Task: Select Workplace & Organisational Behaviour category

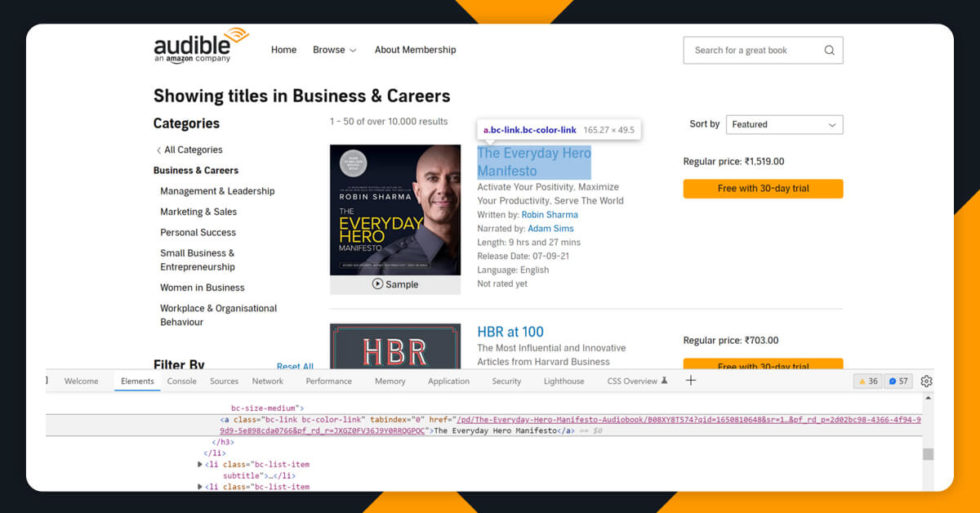Action: point(218,315)
